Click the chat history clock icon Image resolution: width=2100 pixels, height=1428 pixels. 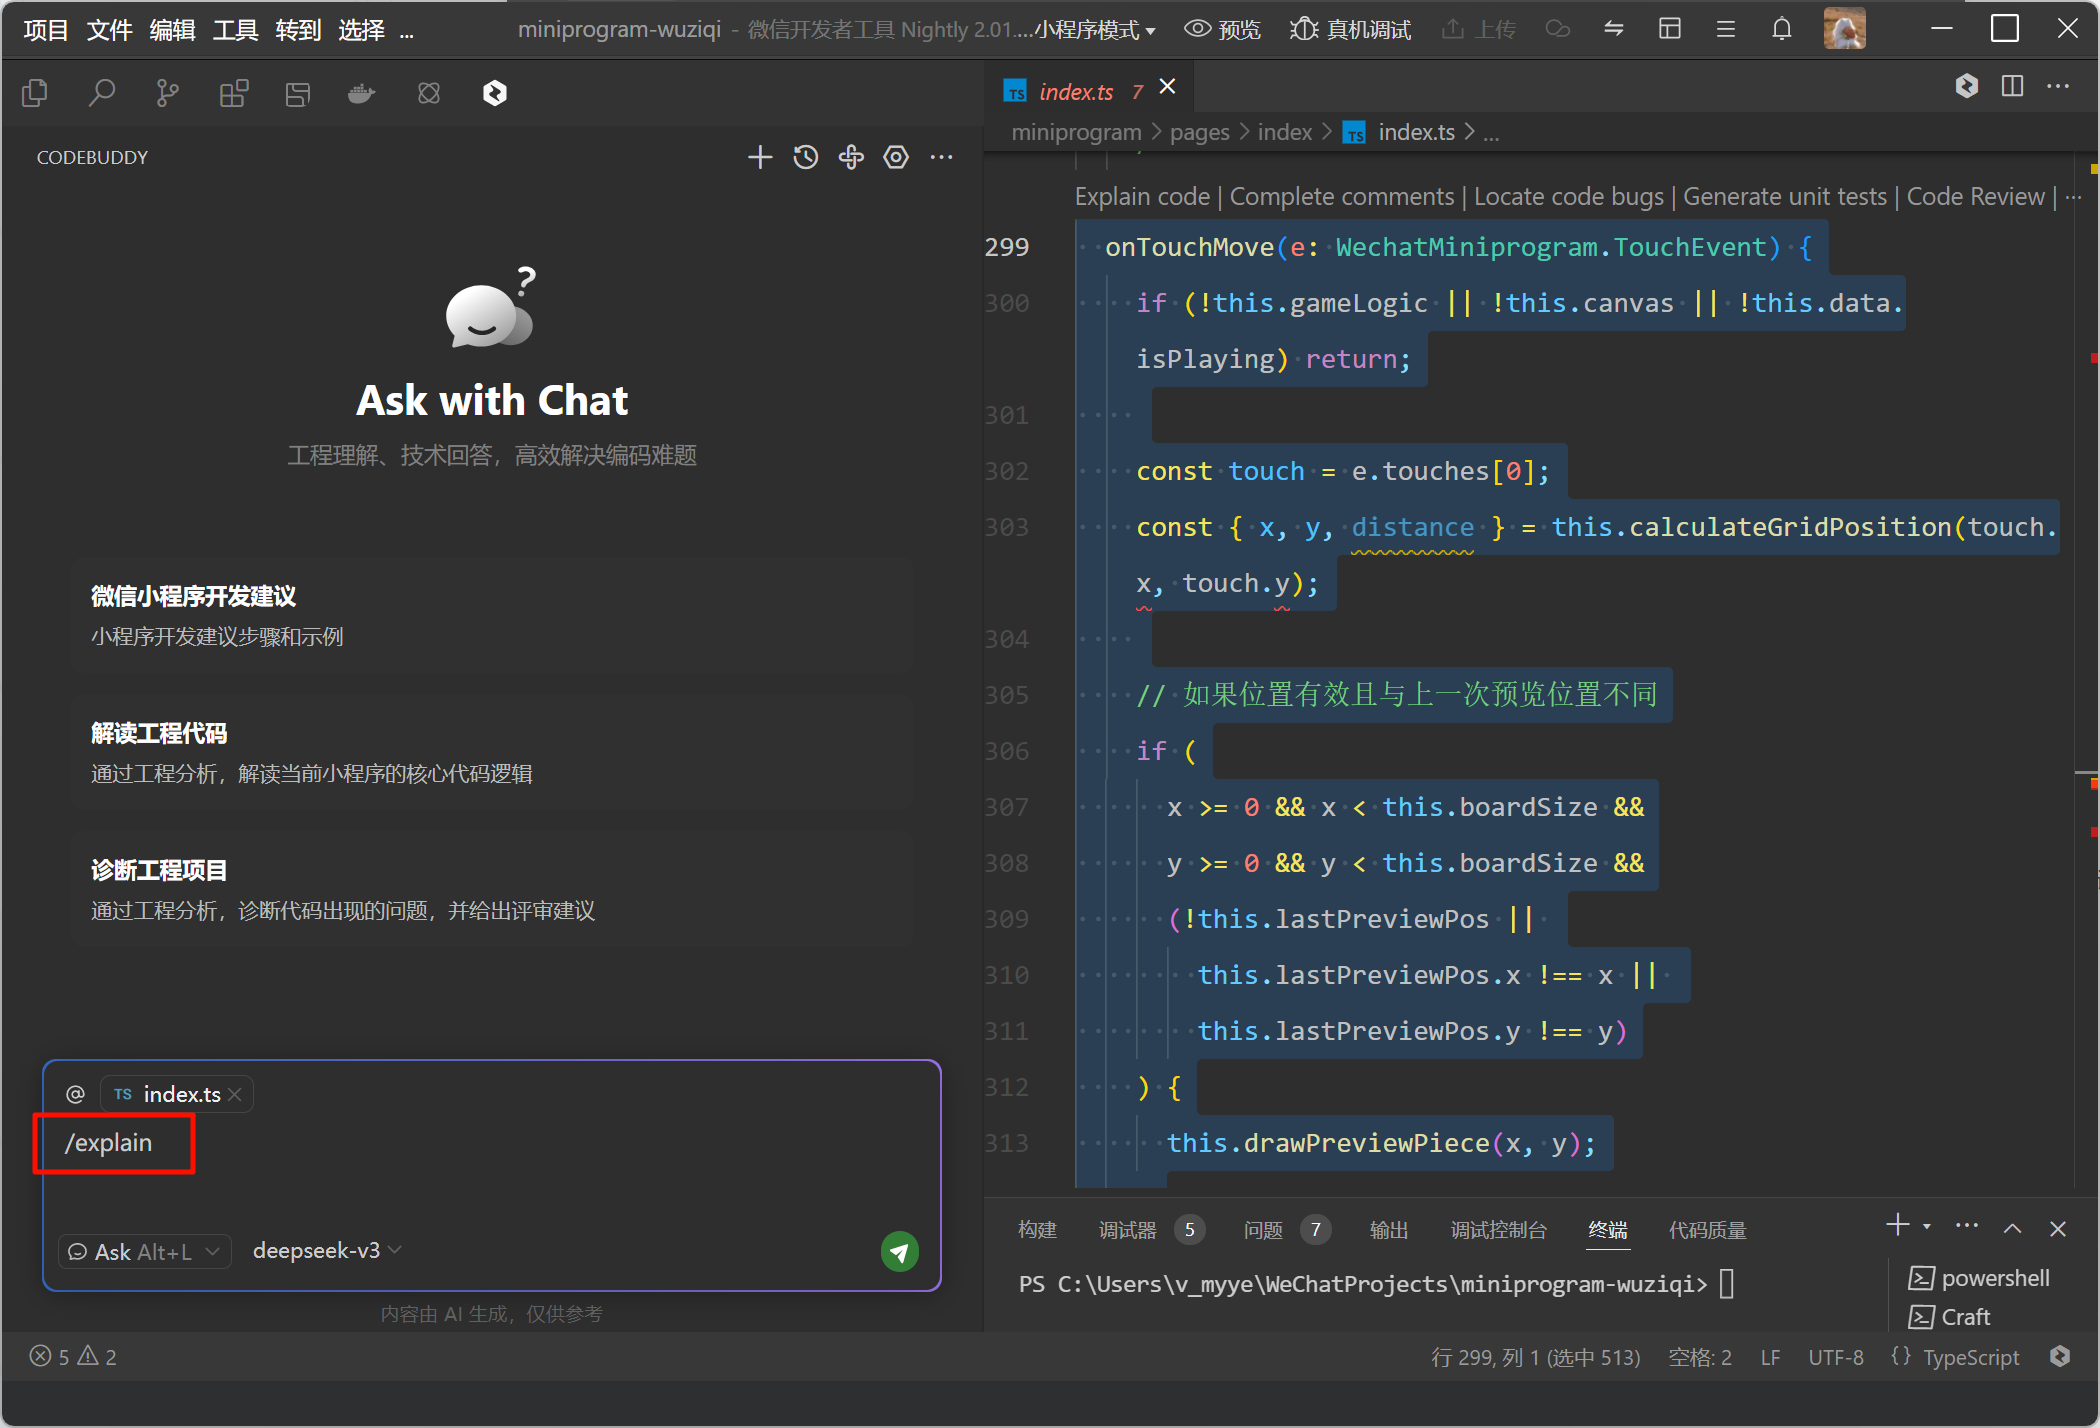[805, 157]
